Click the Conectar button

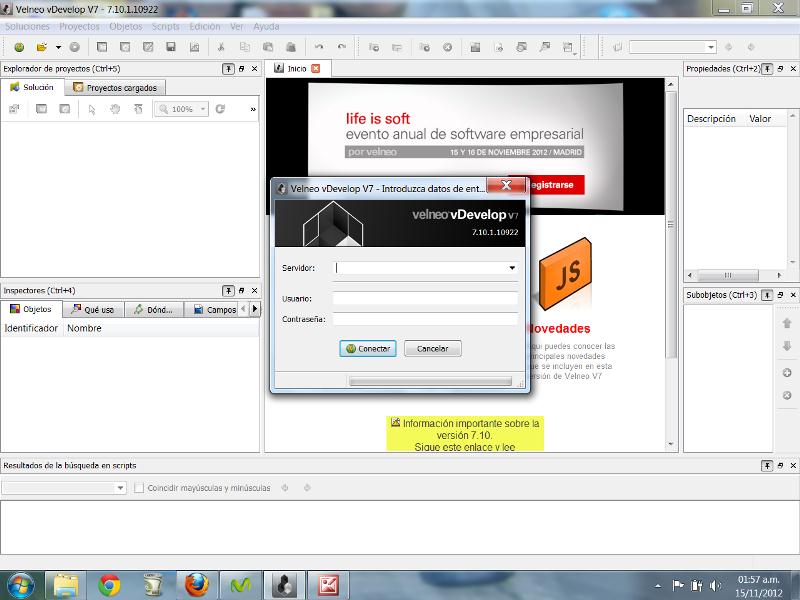[368, 349]
